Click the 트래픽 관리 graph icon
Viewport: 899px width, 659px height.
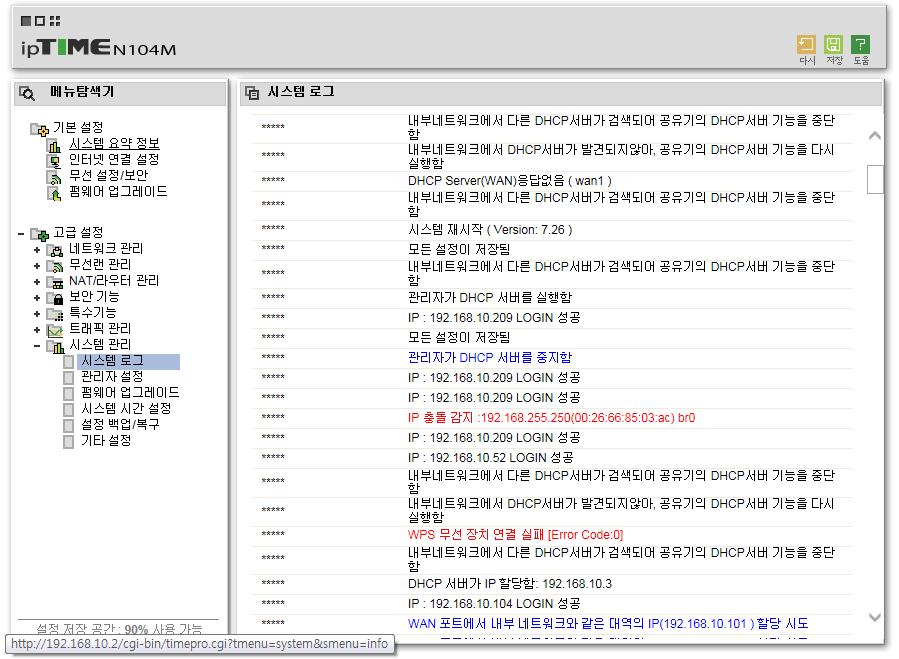click(55, 331)
